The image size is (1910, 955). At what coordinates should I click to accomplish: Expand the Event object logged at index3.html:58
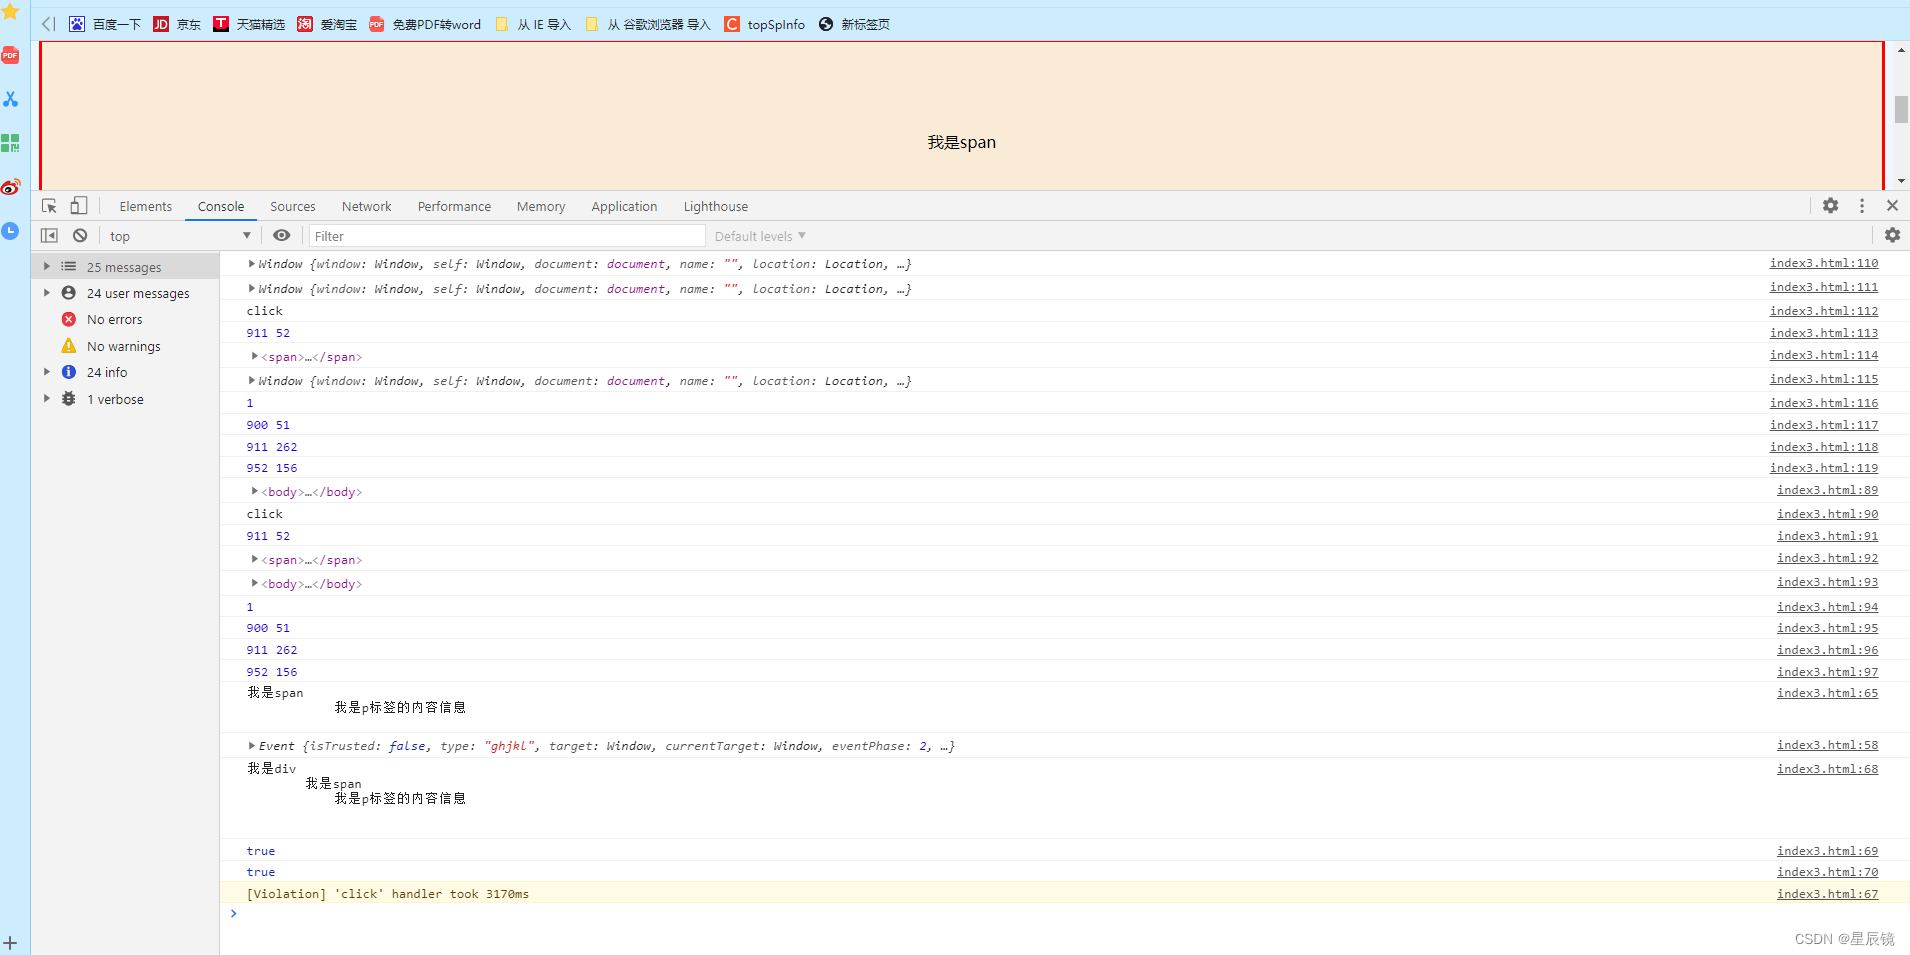252,745
